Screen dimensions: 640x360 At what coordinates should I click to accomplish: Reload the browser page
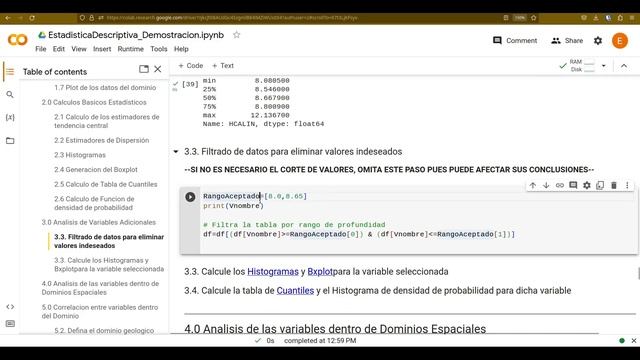[32, 18]
